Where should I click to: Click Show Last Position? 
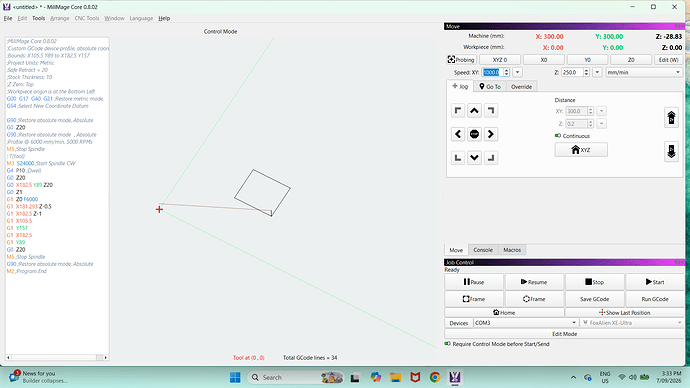tap(624, 312)
